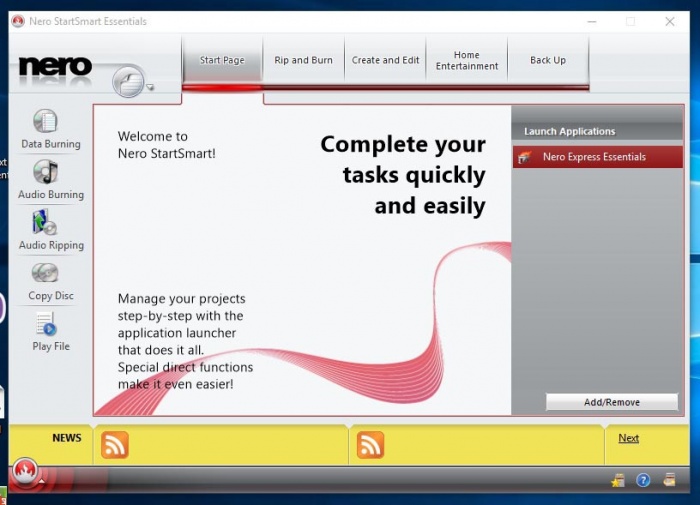Open the starred options icon in bottom bar
The width and height of the screenshot is (700, 505).
click(618, 481)
